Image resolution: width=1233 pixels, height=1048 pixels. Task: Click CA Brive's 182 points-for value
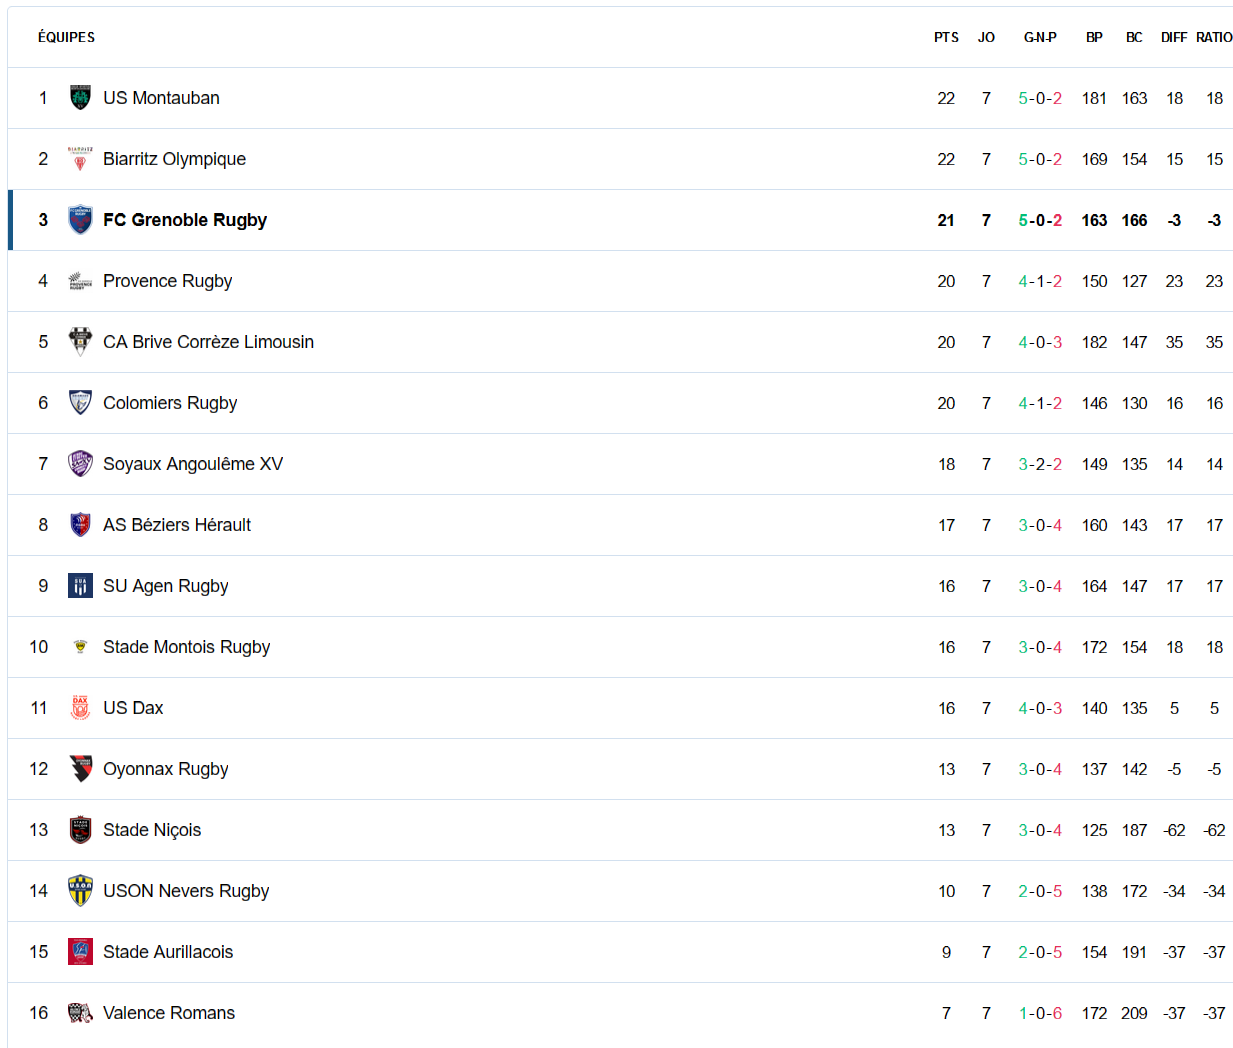(x=1094, y=342)
